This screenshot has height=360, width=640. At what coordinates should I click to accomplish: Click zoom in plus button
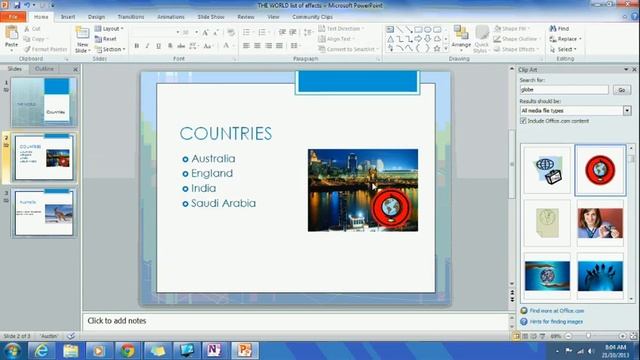[x=622, y=336]
